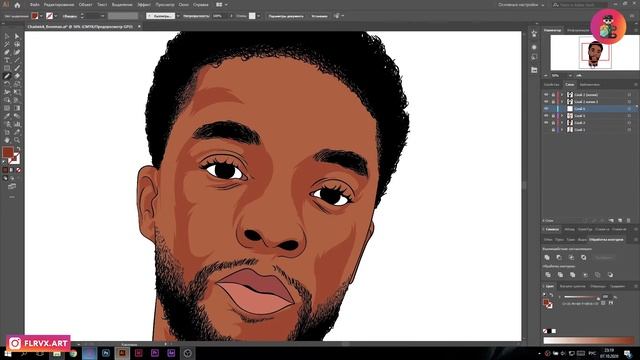The height and width of the screenshot is (360, 640).
Task: Select the Type tool
Action: [x=7, y=60]
